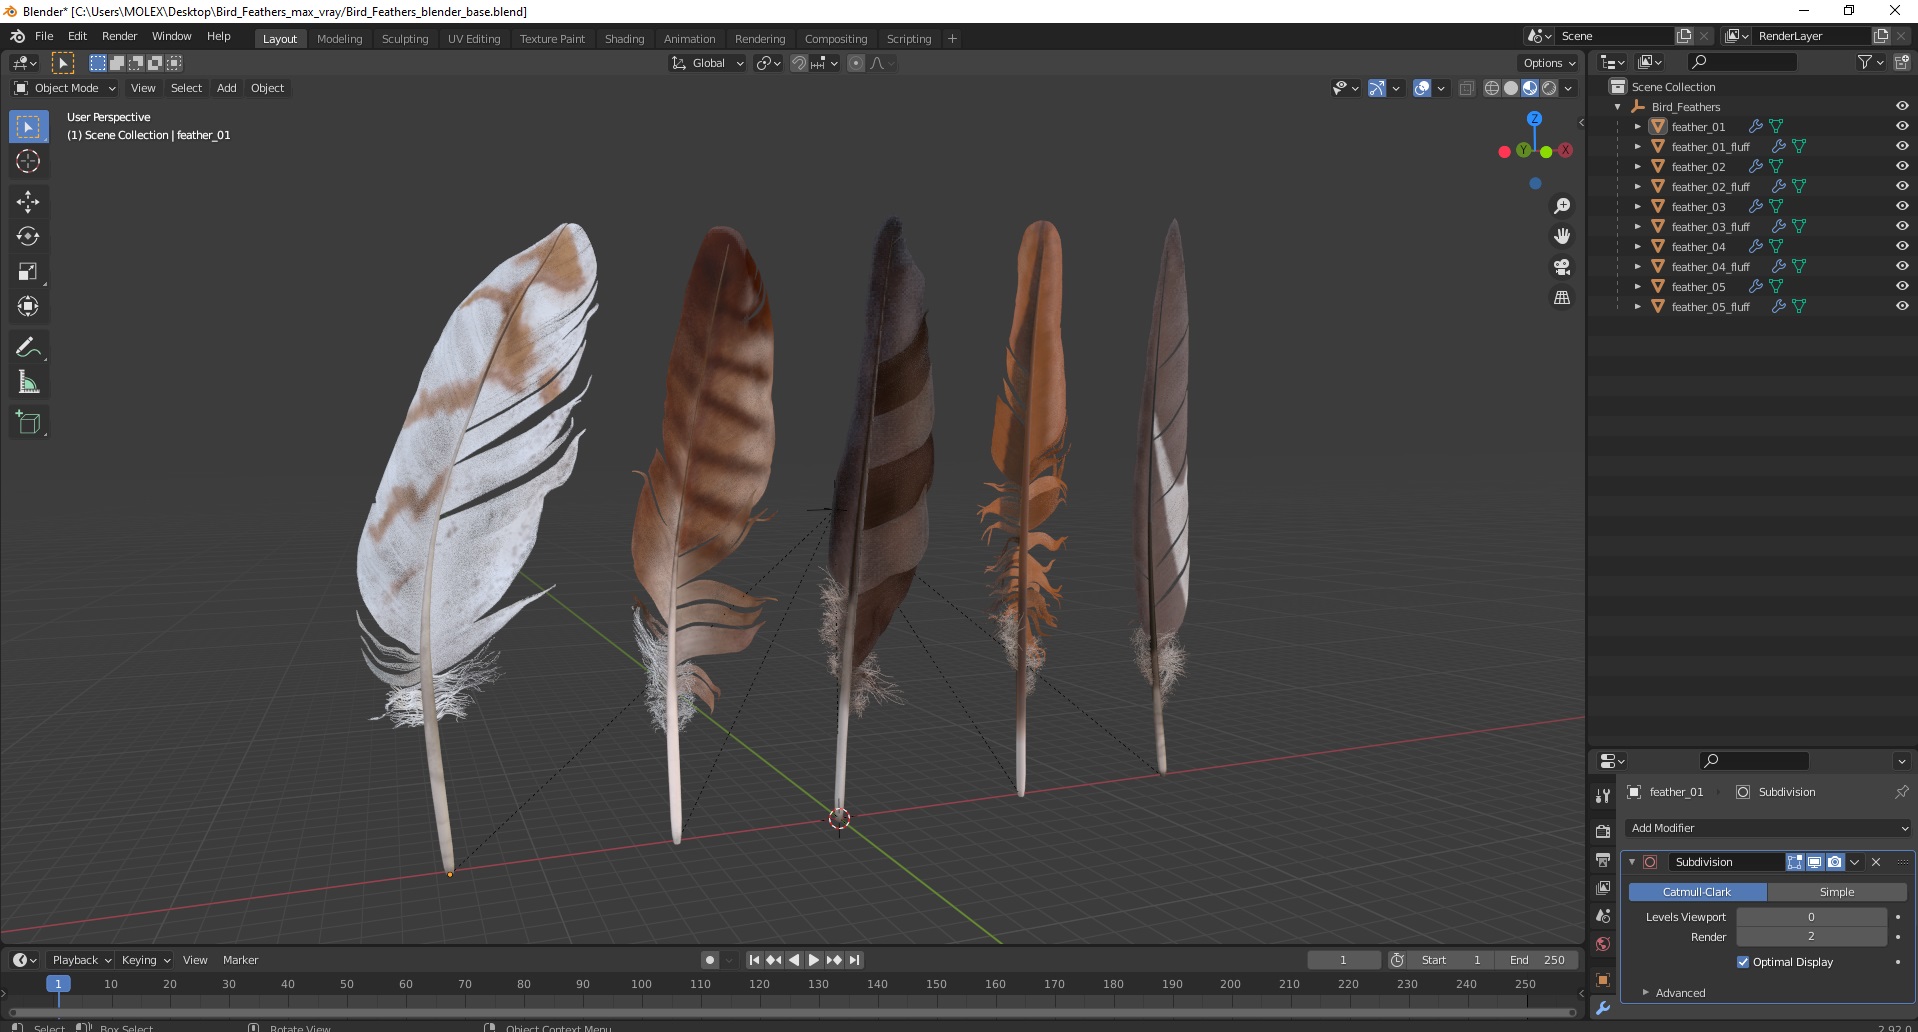Toggle the camera view icon
The height and width of the screenshot is (1032, 1918).
click(x=1561, y=267)
